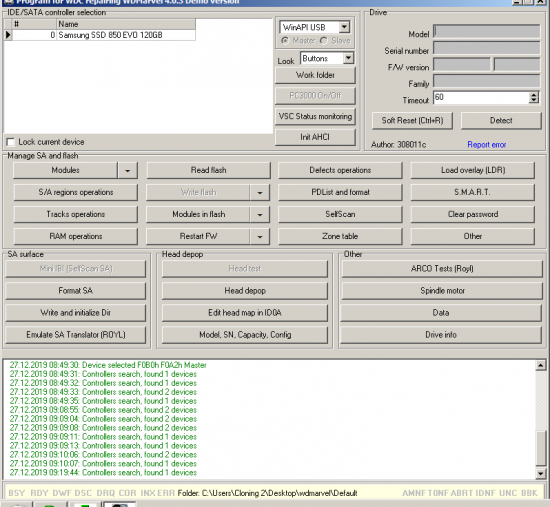Open the WinAPI USB dropdown

pyautogui.click(x=344, y=27)
